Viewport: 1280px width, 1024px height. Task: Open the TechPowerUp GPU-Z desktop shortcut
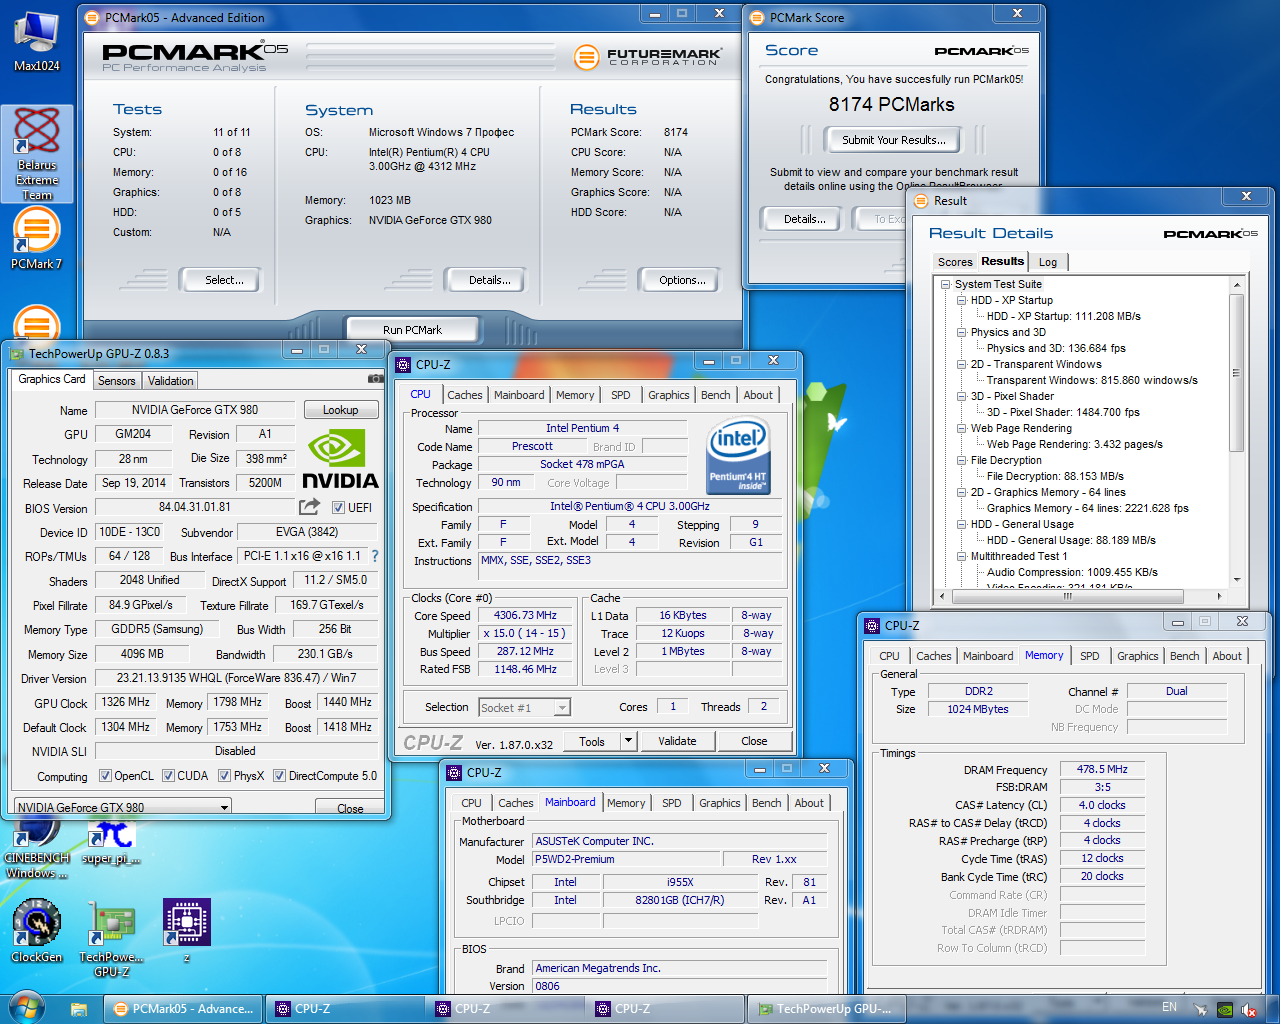[111, 938]
